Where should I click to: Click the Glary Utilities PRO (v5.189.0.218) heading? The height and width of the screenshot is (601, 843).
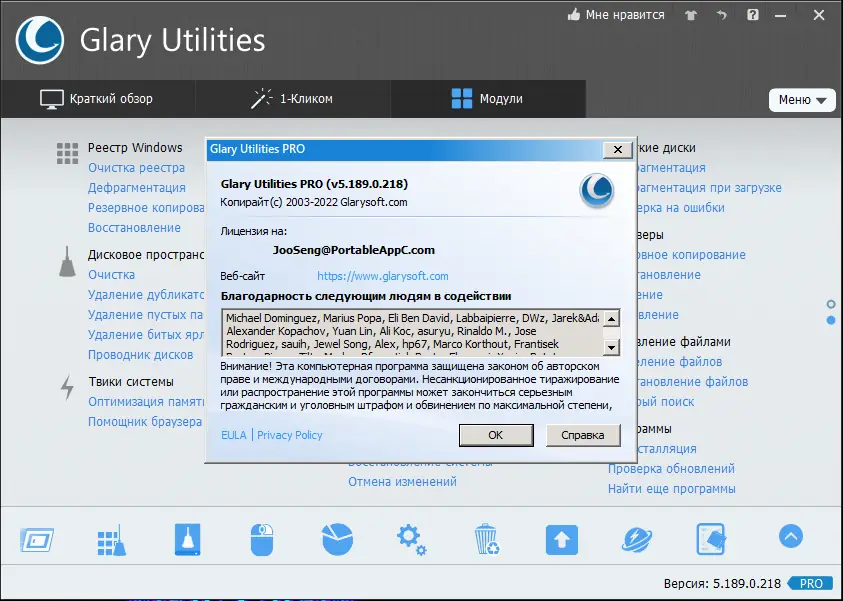point(314,184)
